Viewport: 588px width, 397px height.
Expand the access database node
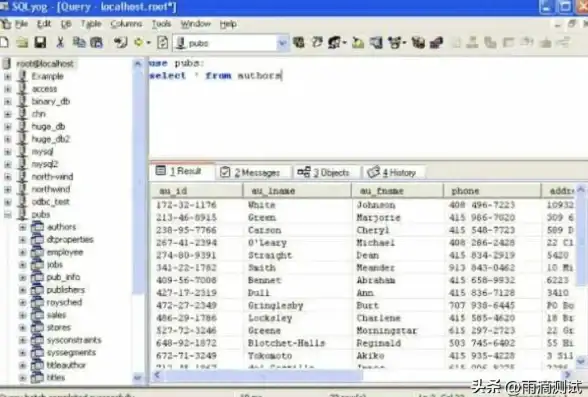click(8, 89)
